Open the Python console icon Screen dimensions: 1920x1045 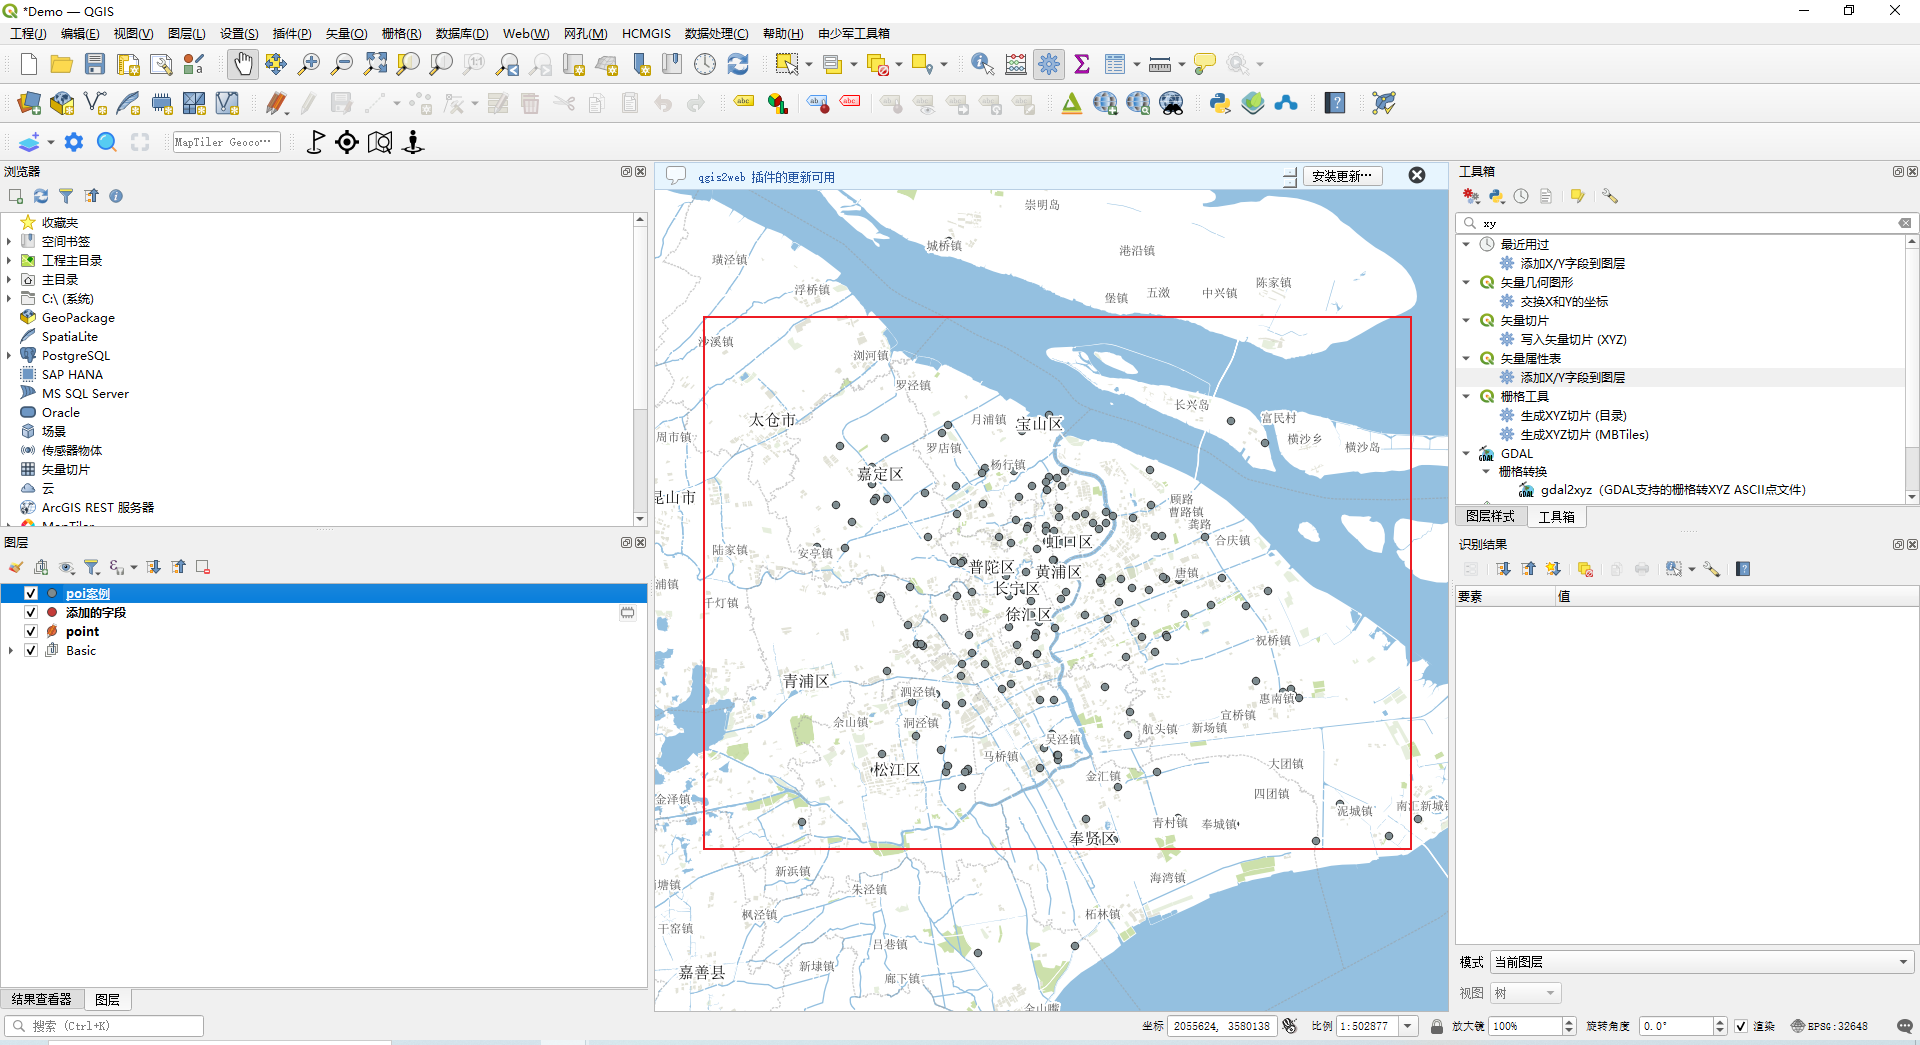click(1219, 103)
